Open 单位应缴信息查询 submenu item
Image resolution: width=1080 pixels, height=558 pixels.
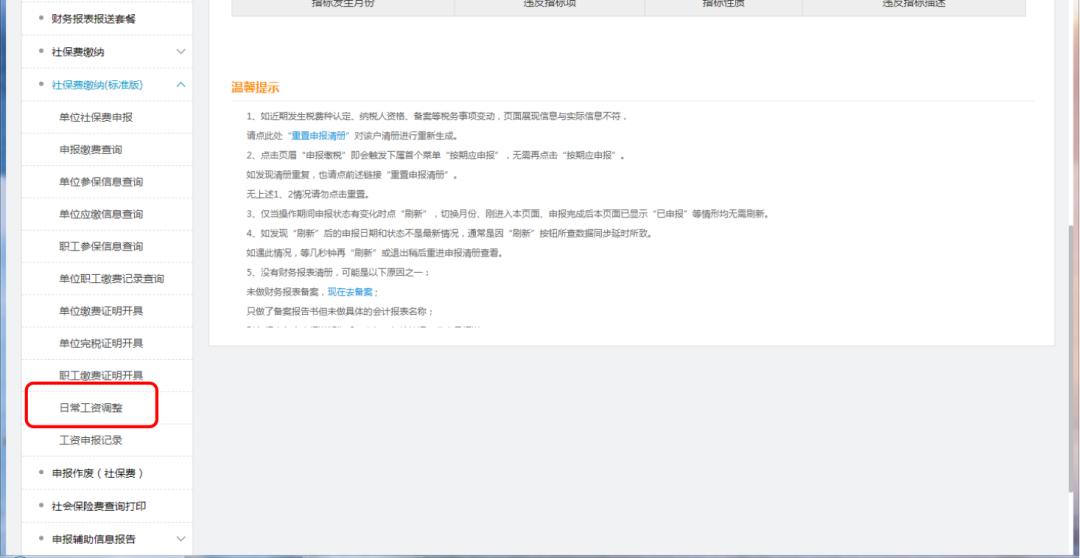101,214
